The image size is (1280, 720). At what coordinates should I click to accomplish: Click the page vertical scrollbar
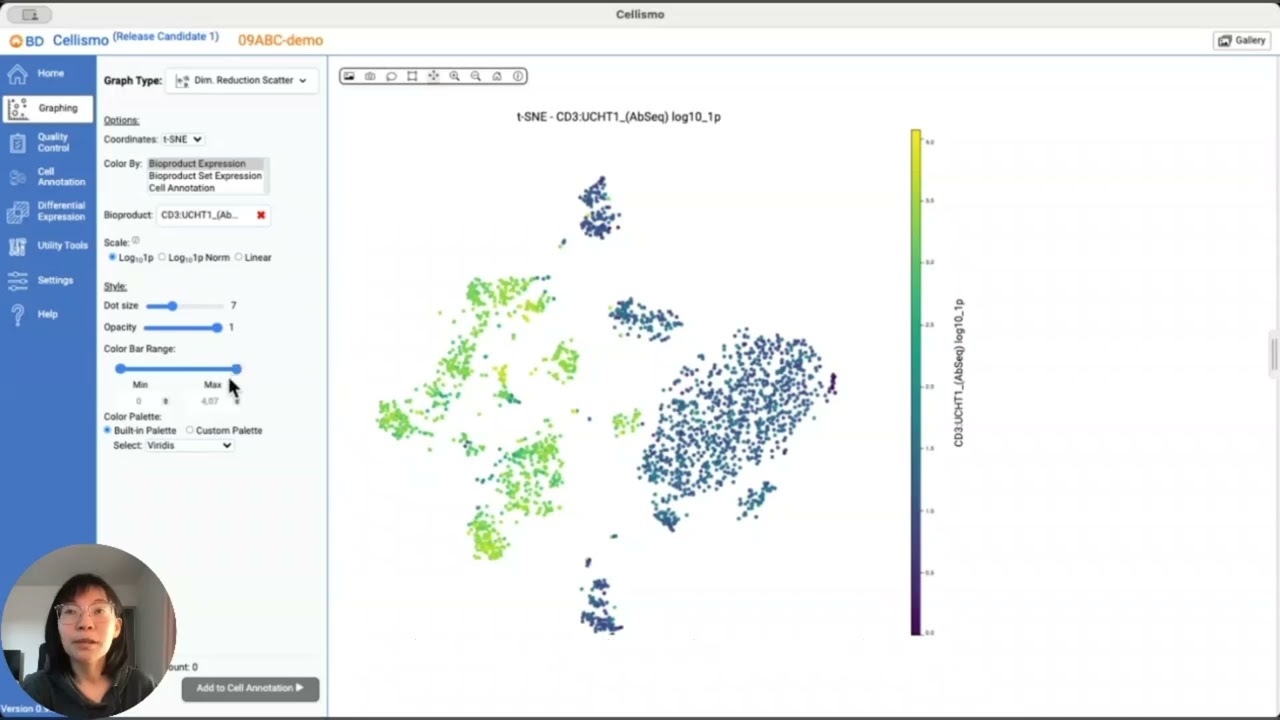click(1274, 354)
